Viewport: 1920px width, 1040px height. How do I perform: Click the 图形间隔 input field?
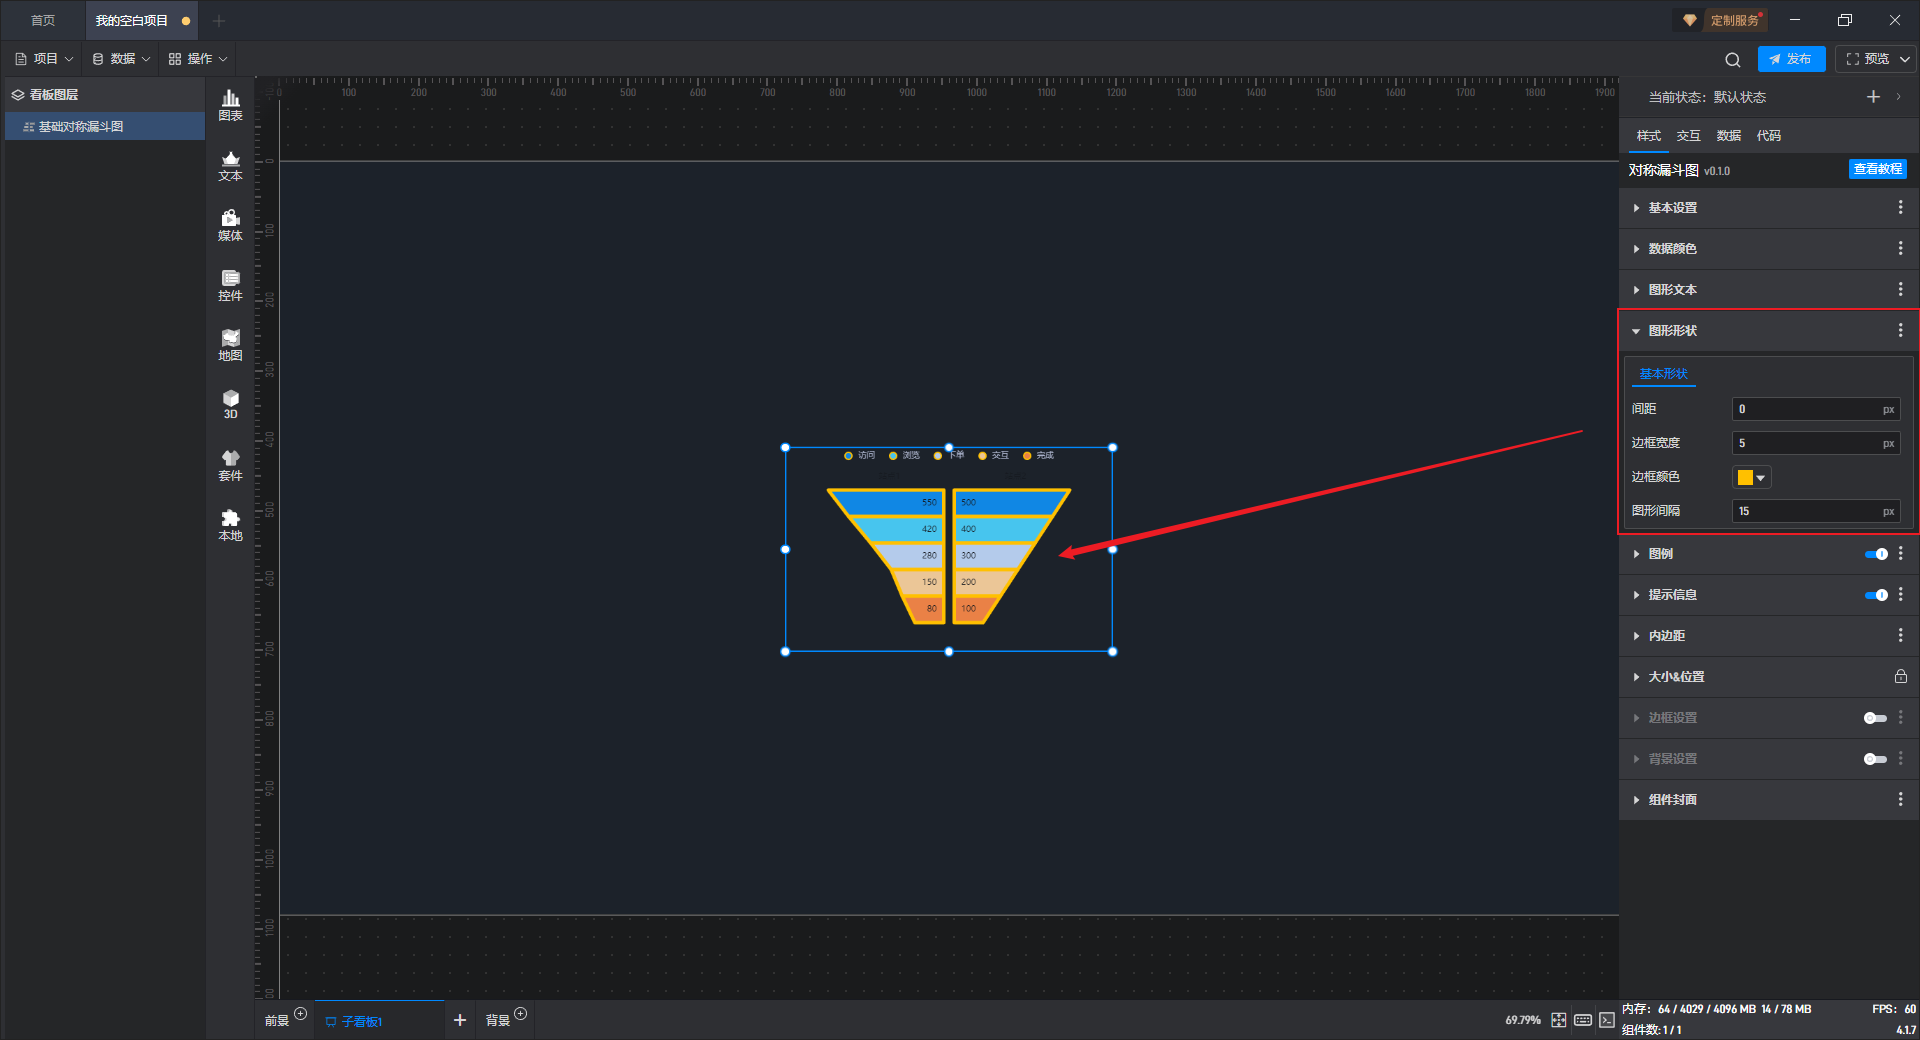point(1815,511)
